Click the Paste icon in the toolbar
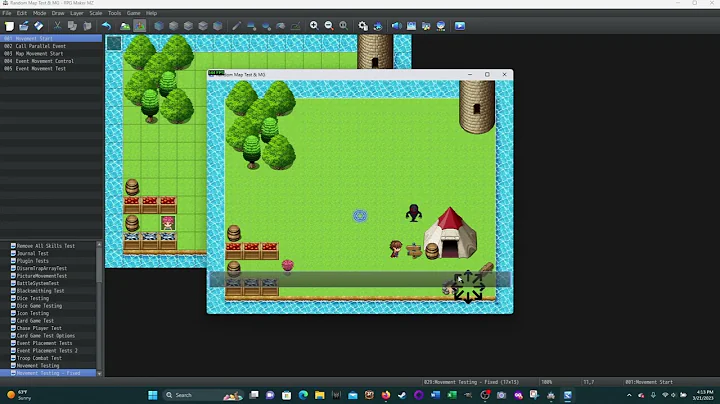This screenshot has width=720, height=404. 87,26
